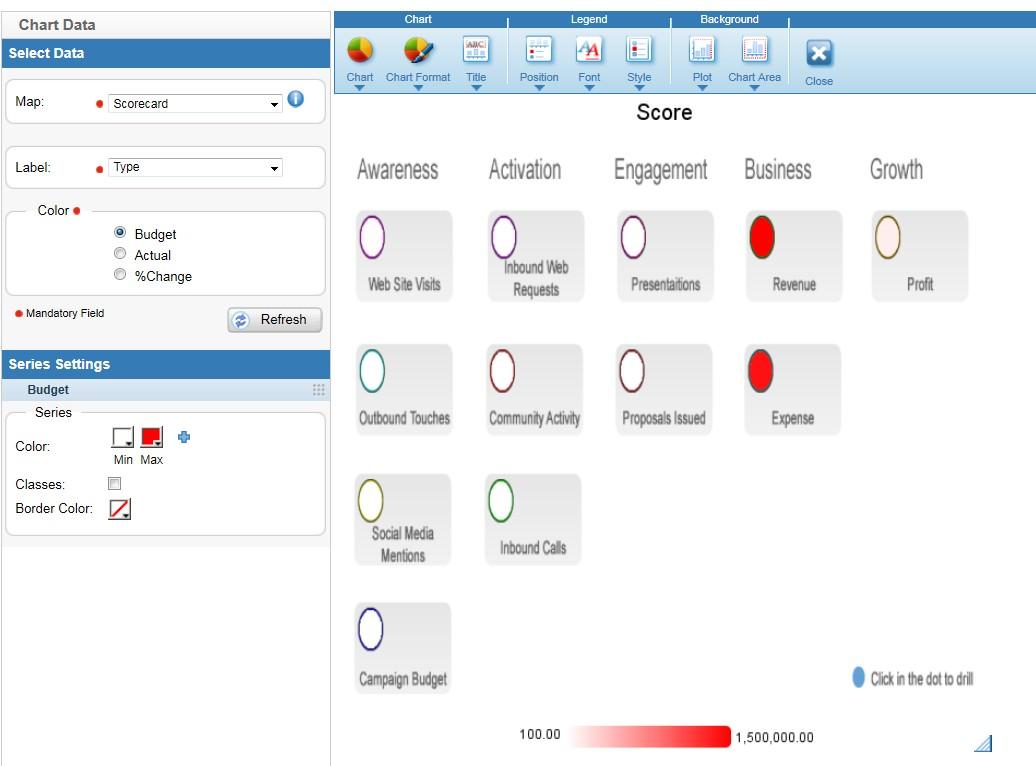Open the Map Scorecard dropdown
This screenshot has width=1036, height=766.
(x=195, y=104)
